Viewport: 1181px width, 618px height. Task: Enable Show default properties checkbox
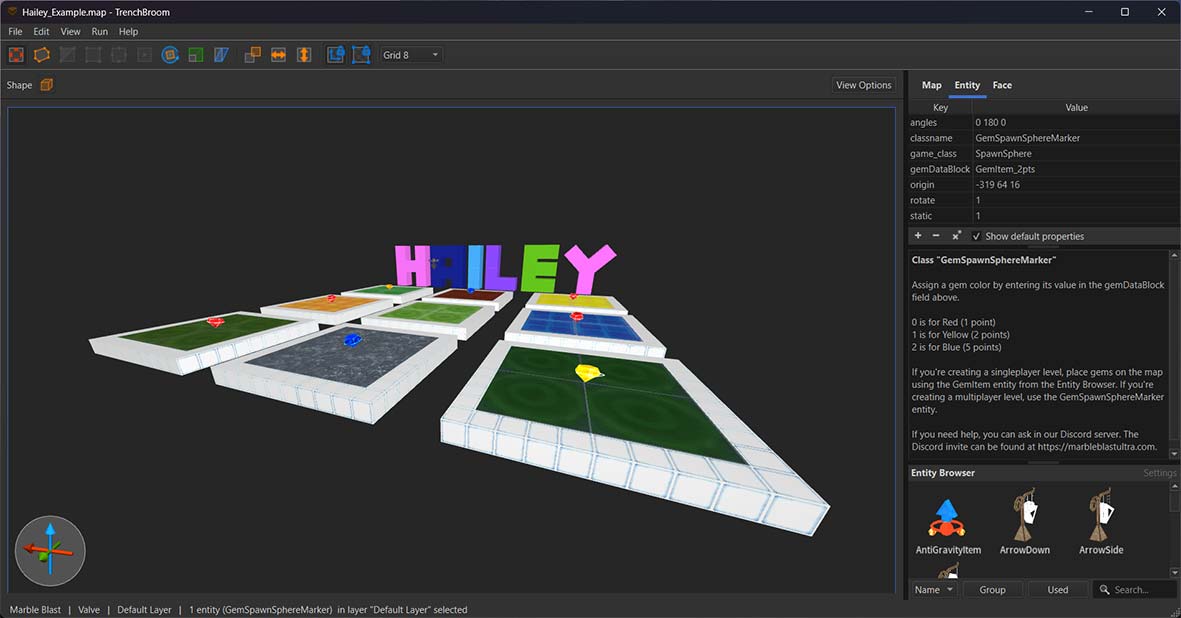(975, 236)
